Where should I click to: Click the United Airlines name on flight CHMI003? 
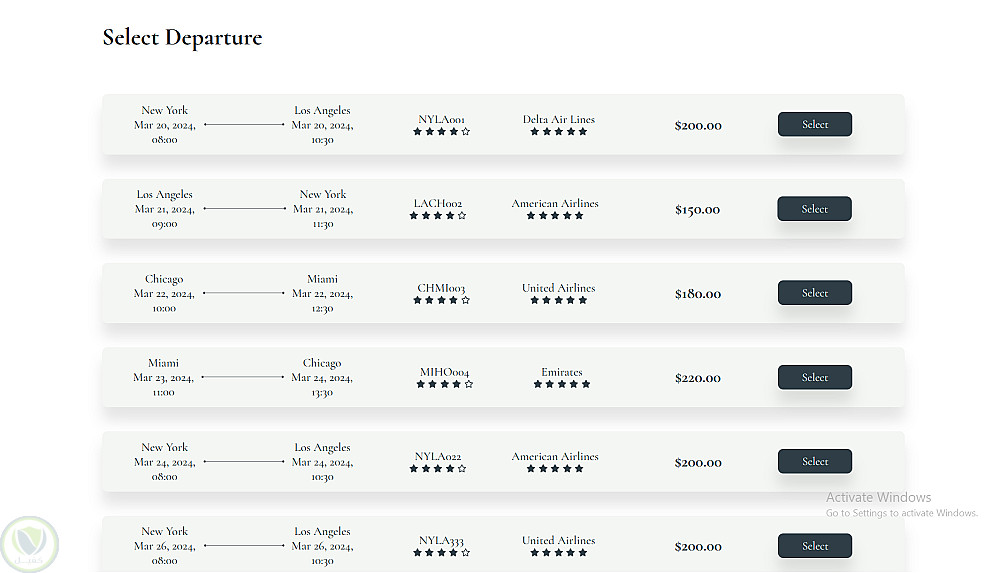(558, 288)
